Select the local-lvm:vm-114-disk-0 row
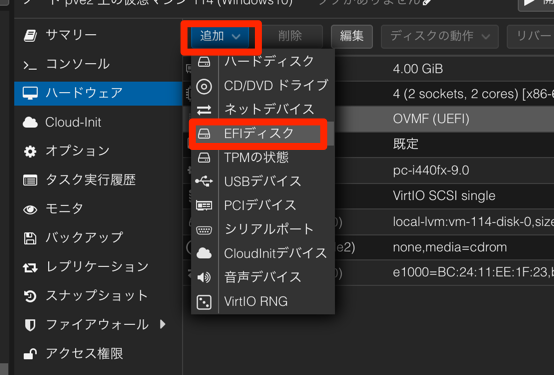Image resolution: width=554 pixels, height=375 pixels. coord(369,222)
